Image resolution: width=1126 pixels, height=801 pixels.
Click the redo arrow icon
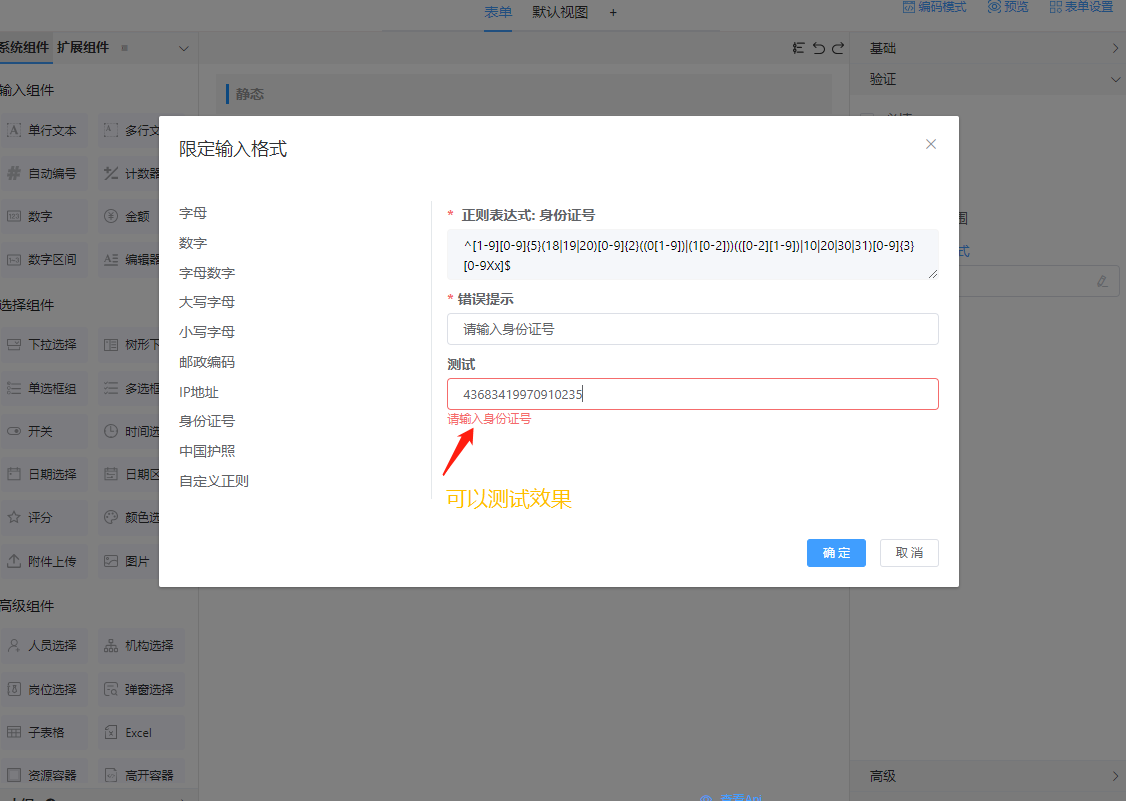(838, 48)
